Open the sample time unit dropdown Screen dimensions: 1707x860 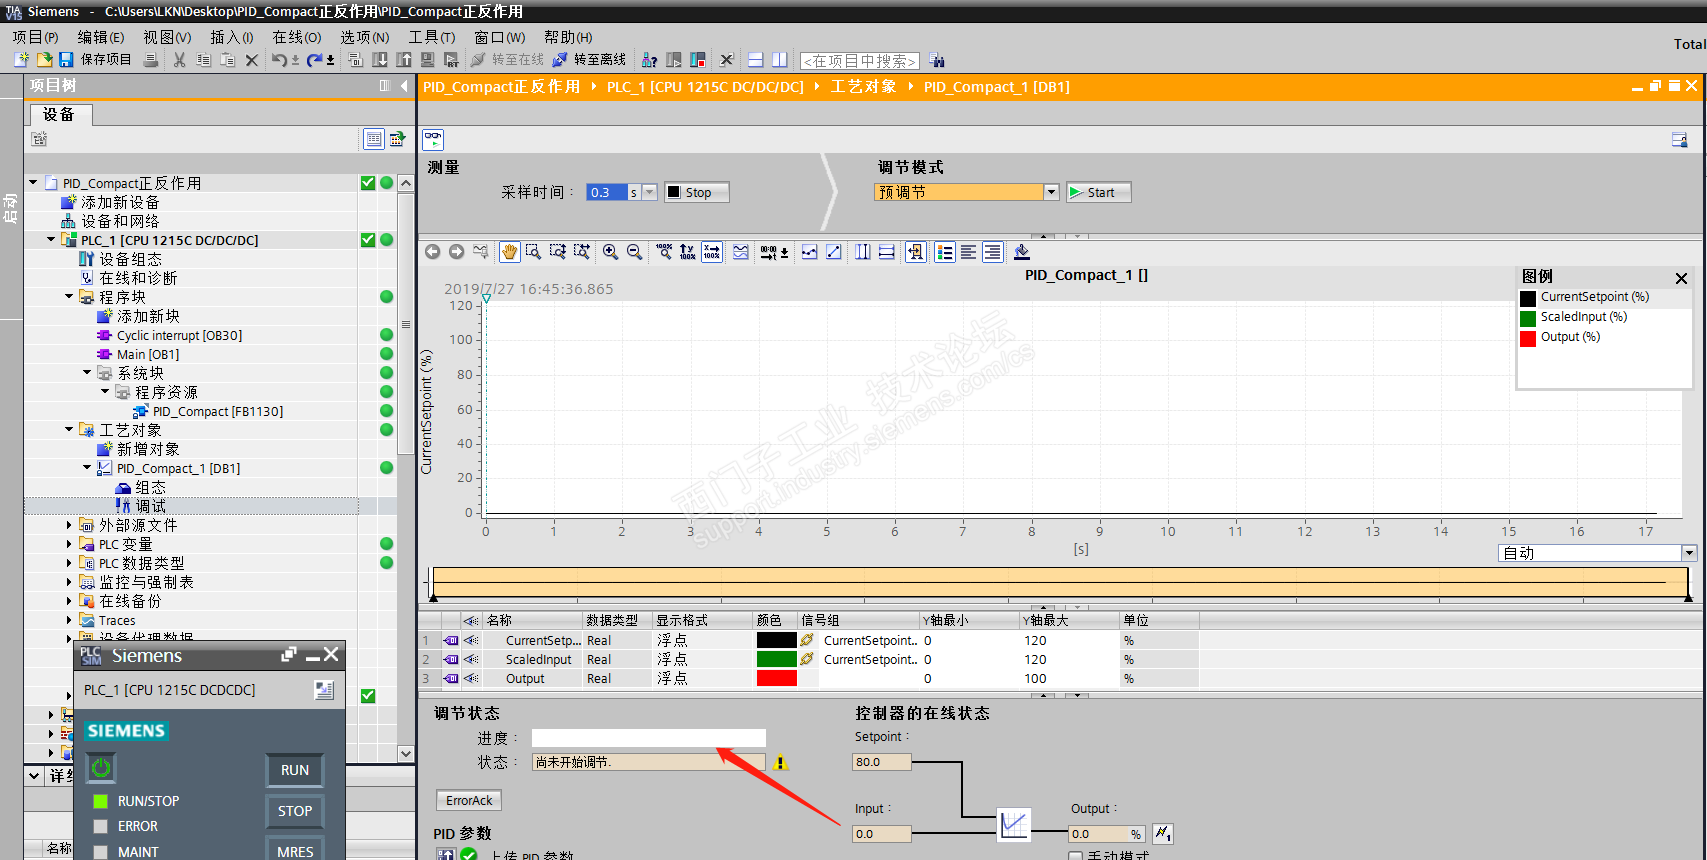pos(650,192)
